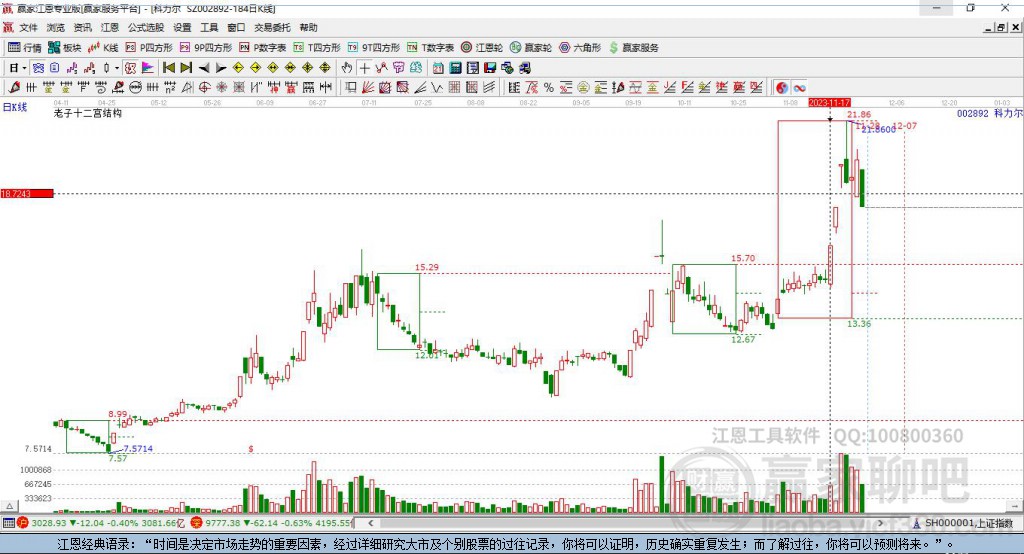1024x554 pixels.
Task: Open the 9P四方形 tool
Action: tap(206, 48)
